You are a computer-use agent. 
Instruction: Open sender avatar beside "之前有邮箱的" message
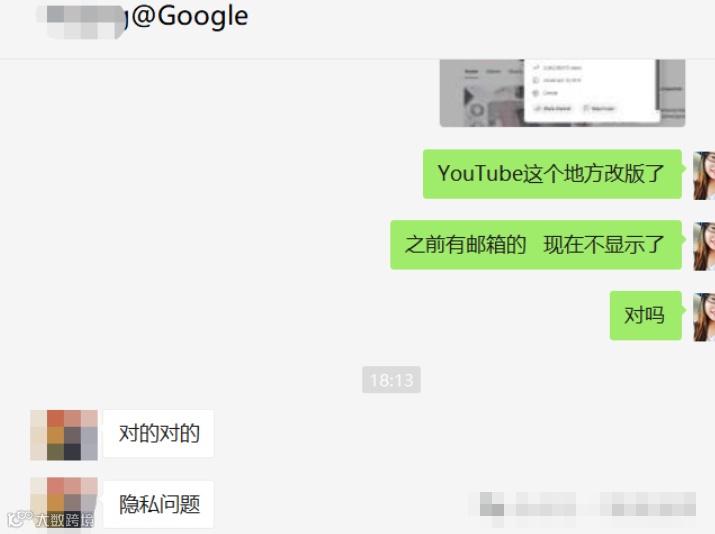click(x=704, y=246)
